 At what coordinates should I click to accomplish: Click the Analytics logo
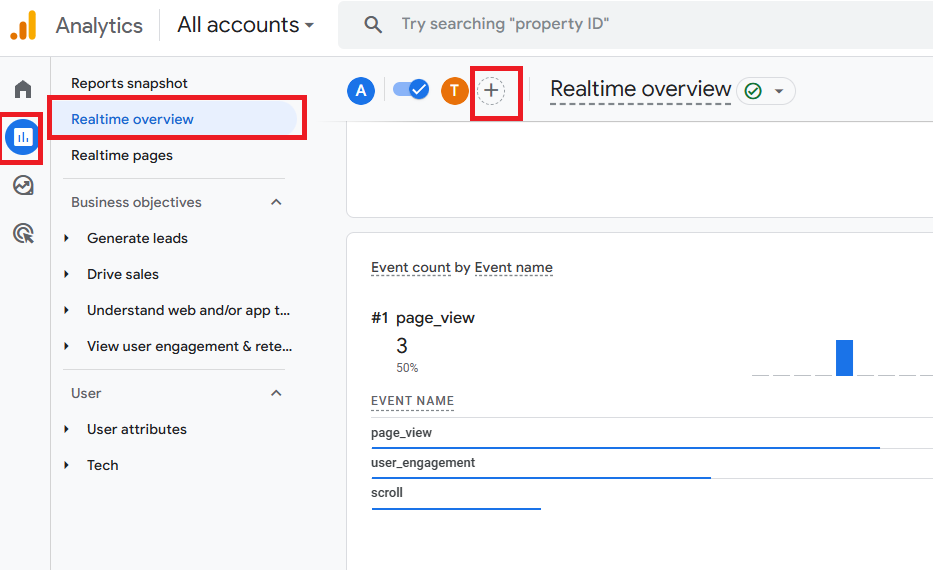click(24, 26)
